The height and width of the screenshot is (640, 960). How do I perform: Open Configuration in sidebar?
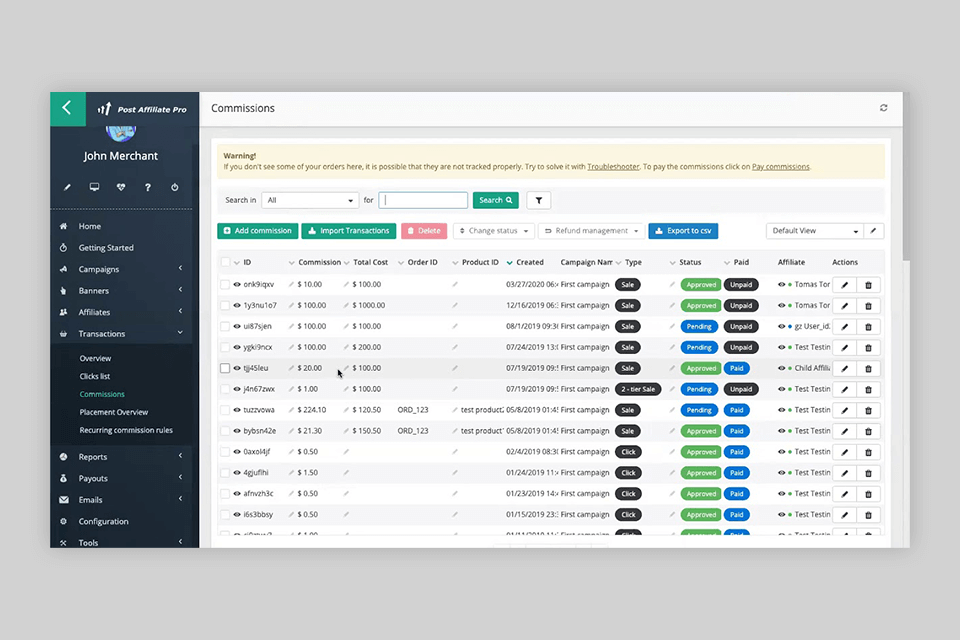pos(103,521)
